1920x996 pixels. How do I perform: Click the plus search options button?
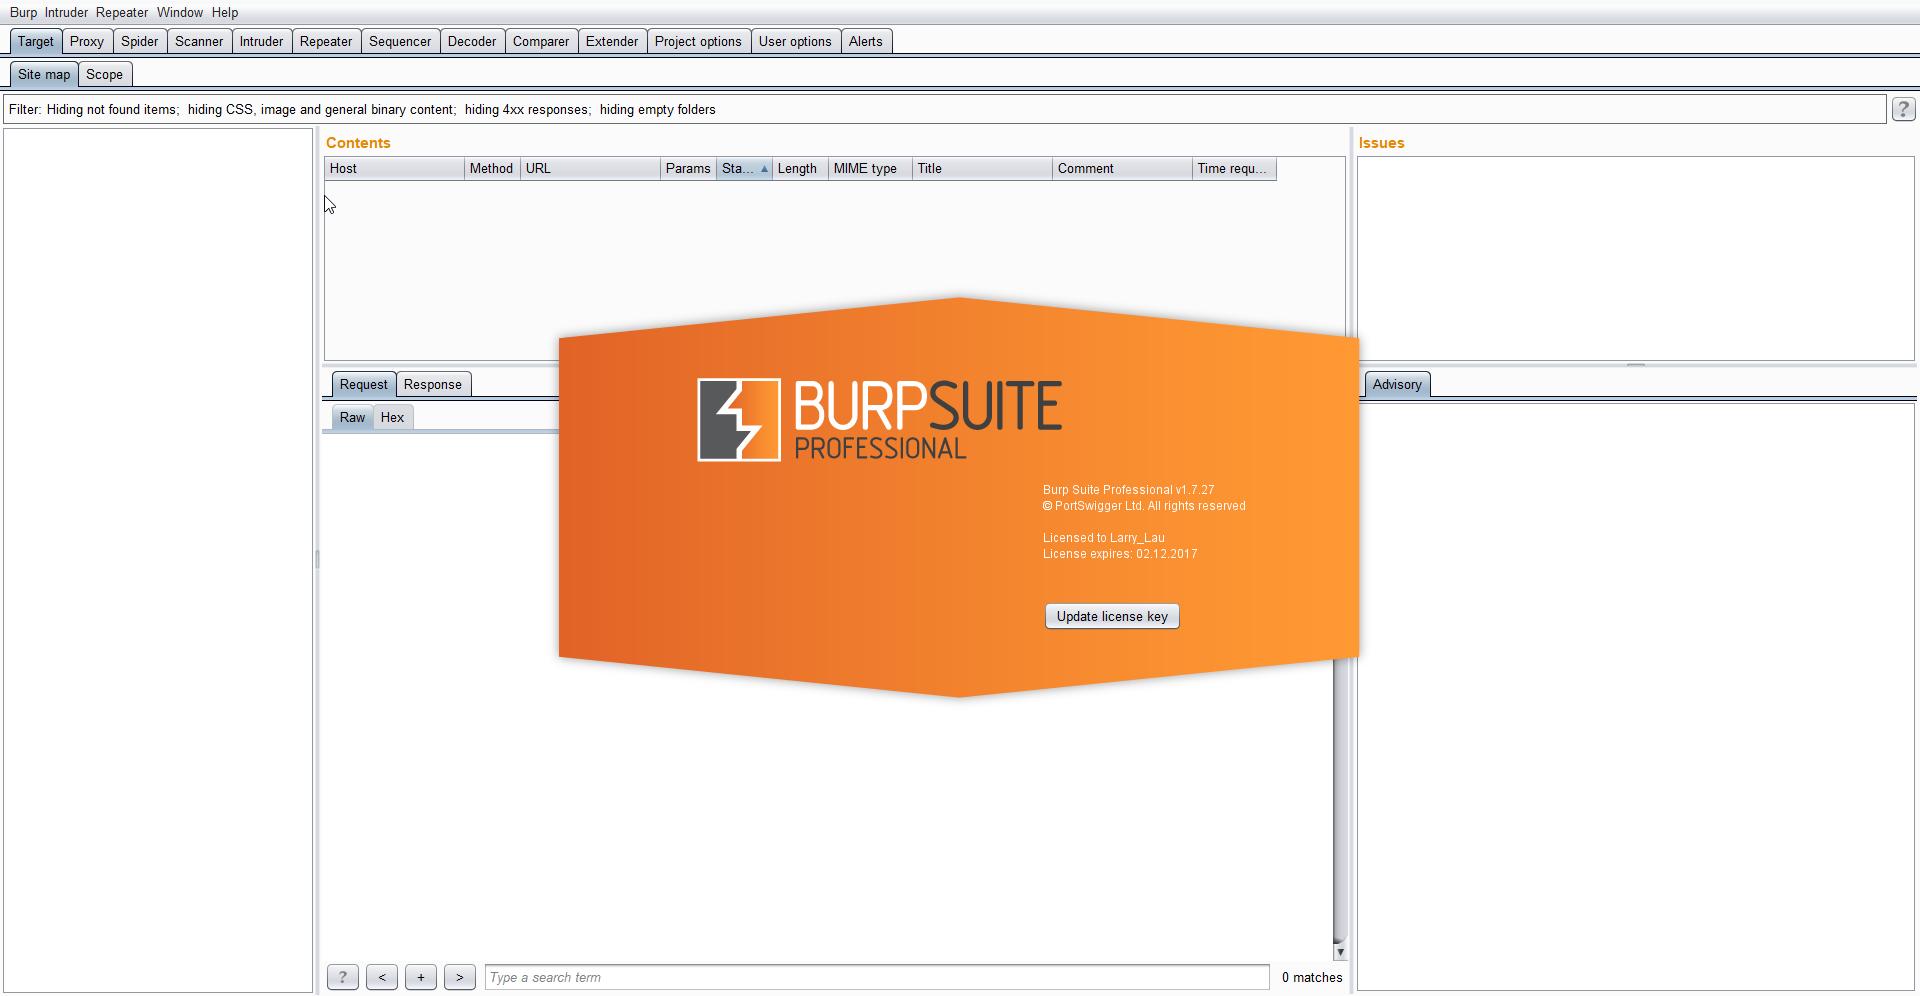(x=420, y=978)
